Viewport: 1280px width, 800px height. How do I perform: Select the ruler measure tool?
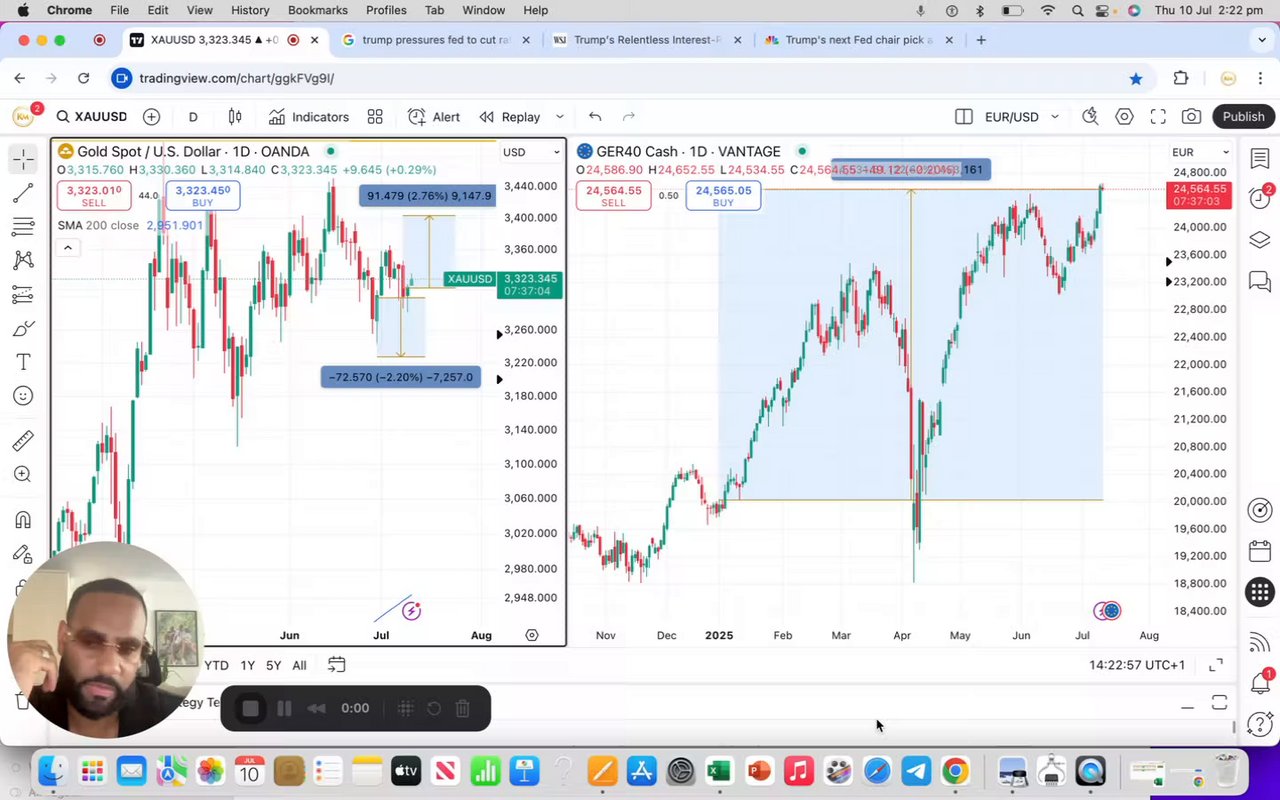(x=23, y=440)
